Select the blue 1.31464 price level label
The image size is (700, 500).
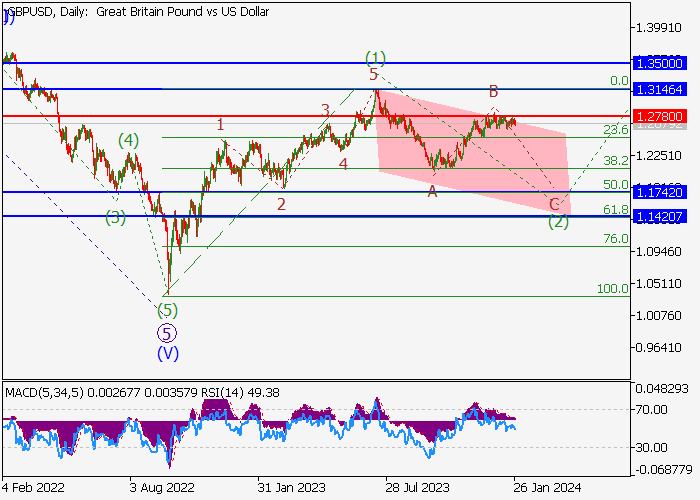659,89
